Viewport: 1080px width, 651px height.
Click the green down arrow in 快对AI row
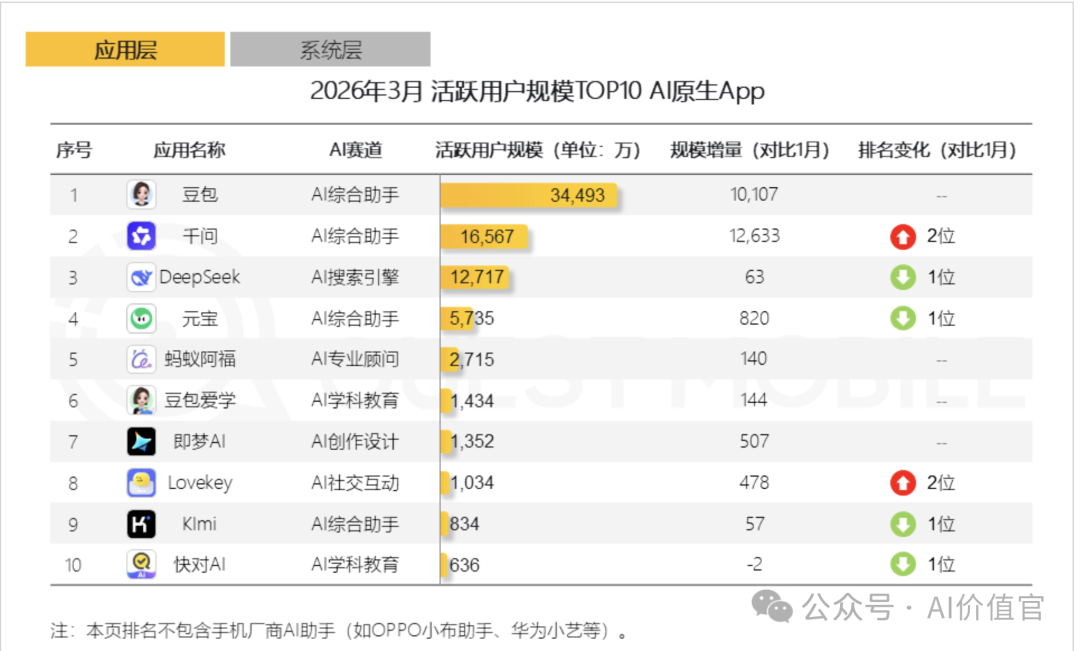(903, 565)
